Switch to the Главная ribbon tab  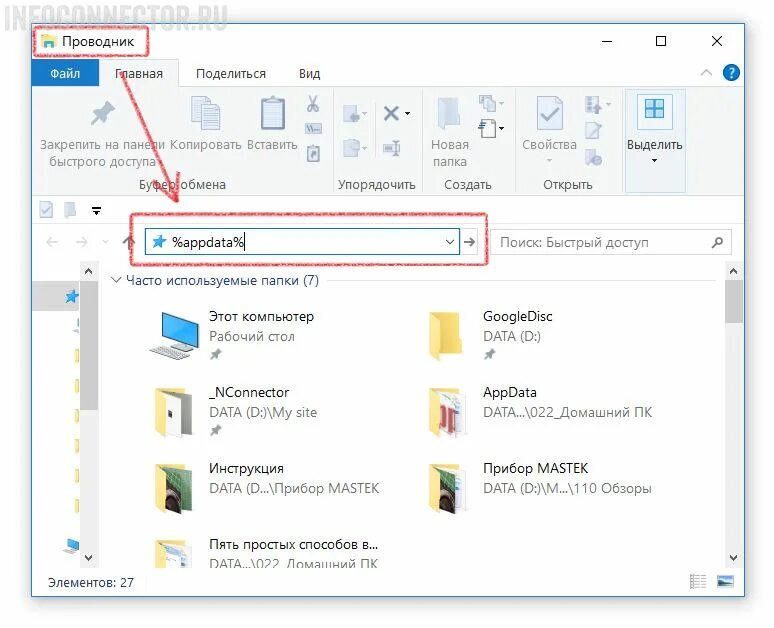tap(139, 74)
